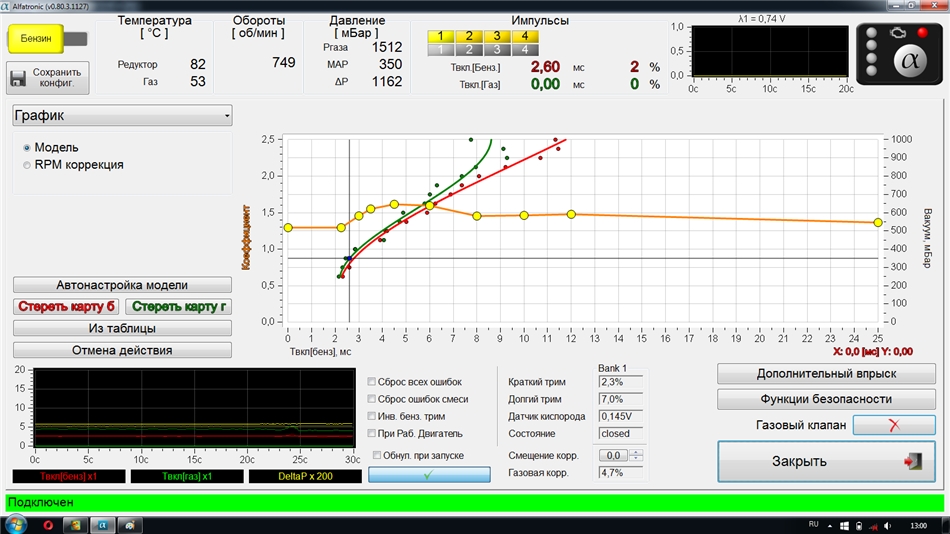This screenshot has width=950, height=534.
Task: Click the Windows Start orb
Action: [16, 524]
